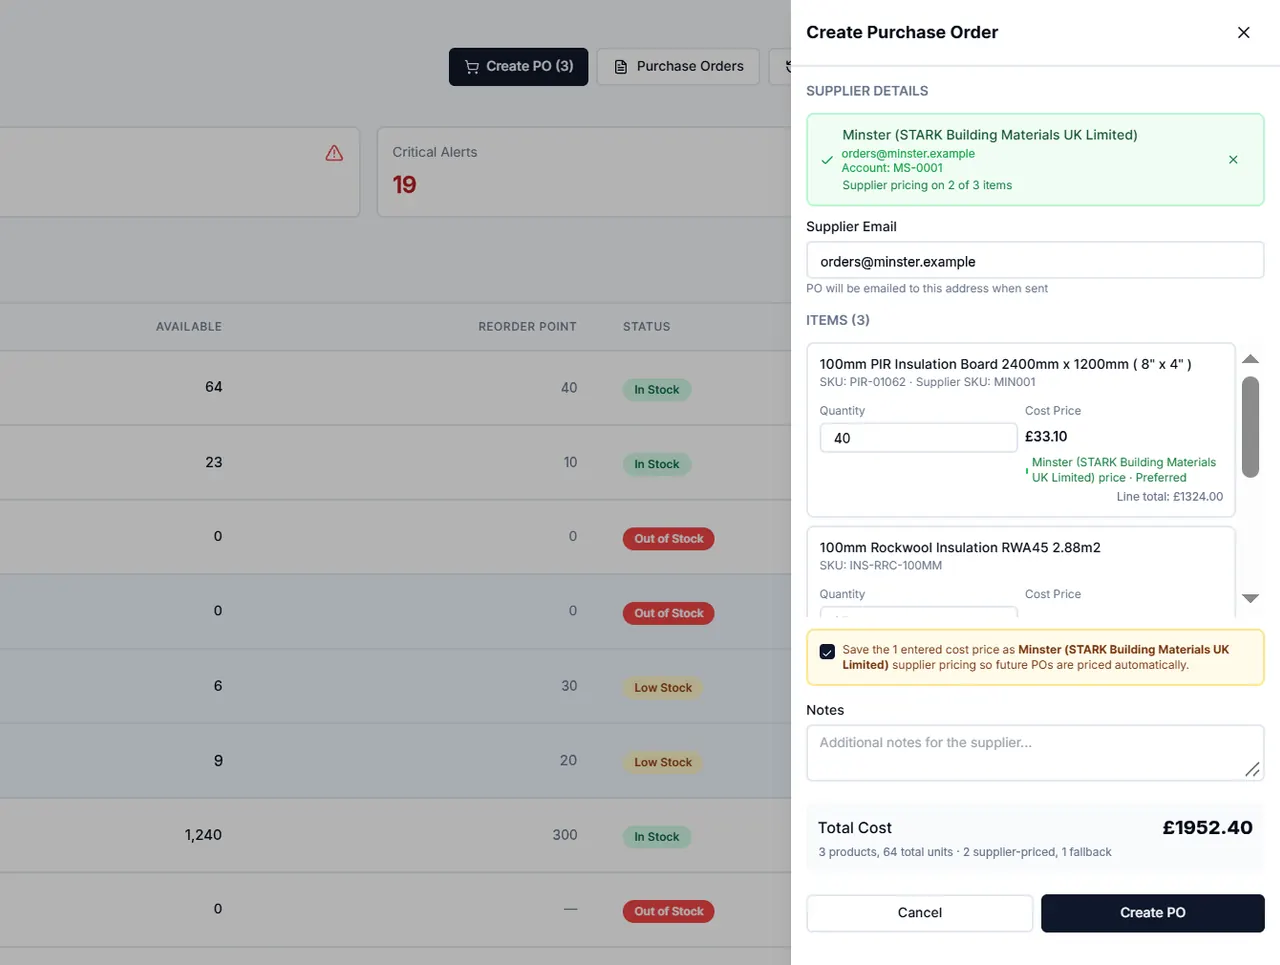Image resolution: width=1280 pixels, height=965 pixels.
Task: Open the Purchase Orders list
Action: coord(678,67)
